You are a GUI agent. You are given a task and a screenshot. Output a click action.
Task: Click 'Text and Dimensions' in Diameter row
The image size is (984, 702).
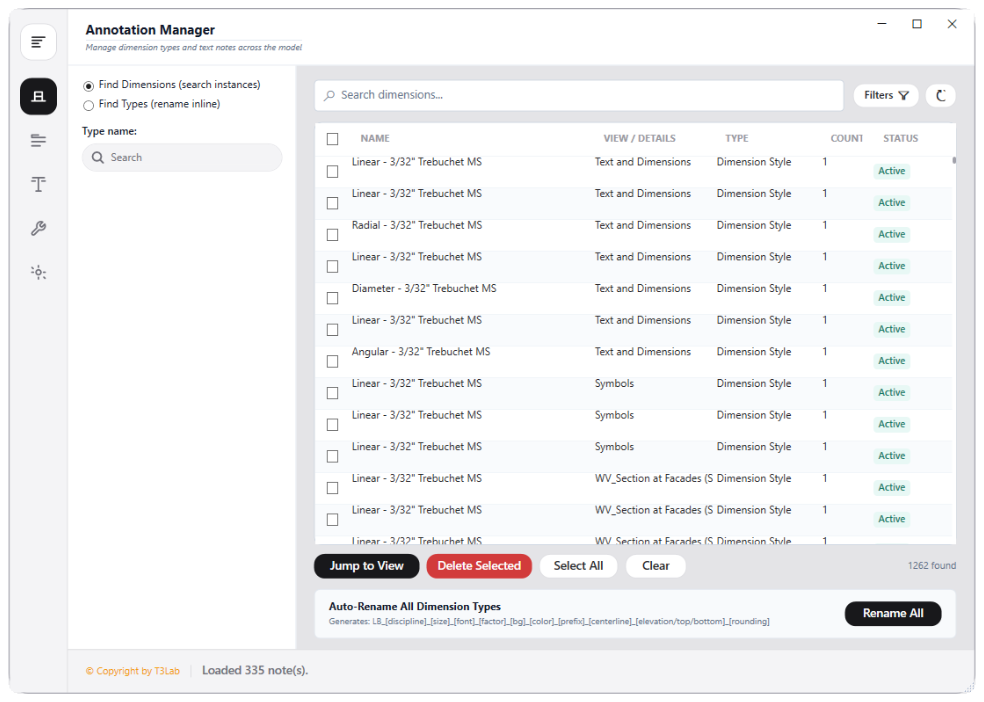point(643,289)
